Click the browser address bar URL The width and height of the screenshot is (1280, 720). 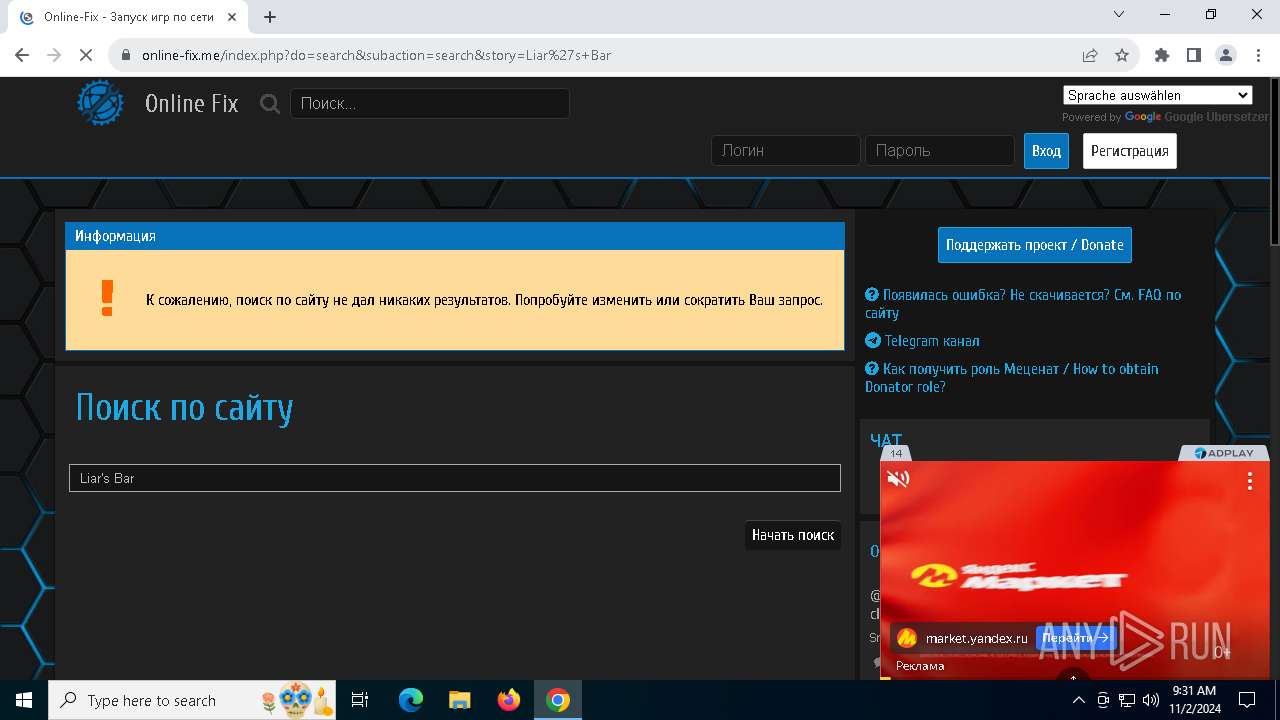click(x=376, y=55)
